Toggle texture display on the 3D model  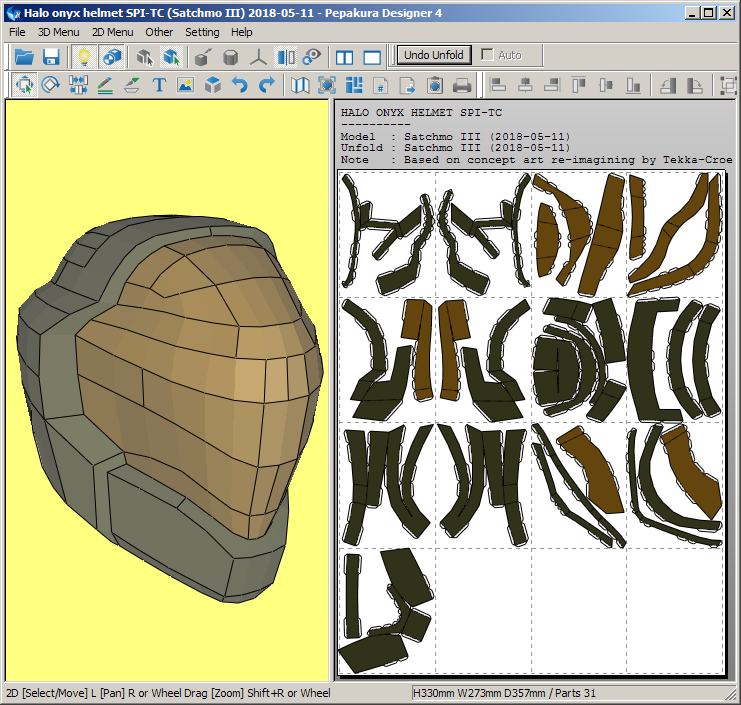coord(112,57)
